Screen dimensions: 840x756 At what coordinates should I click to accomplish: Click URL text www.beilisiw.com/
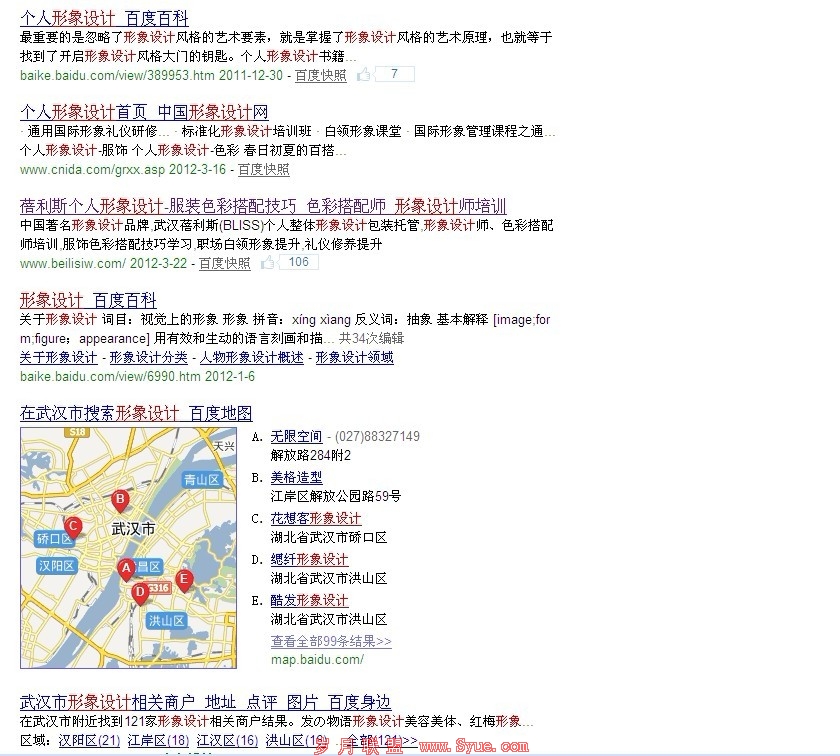tap(73, 263)
